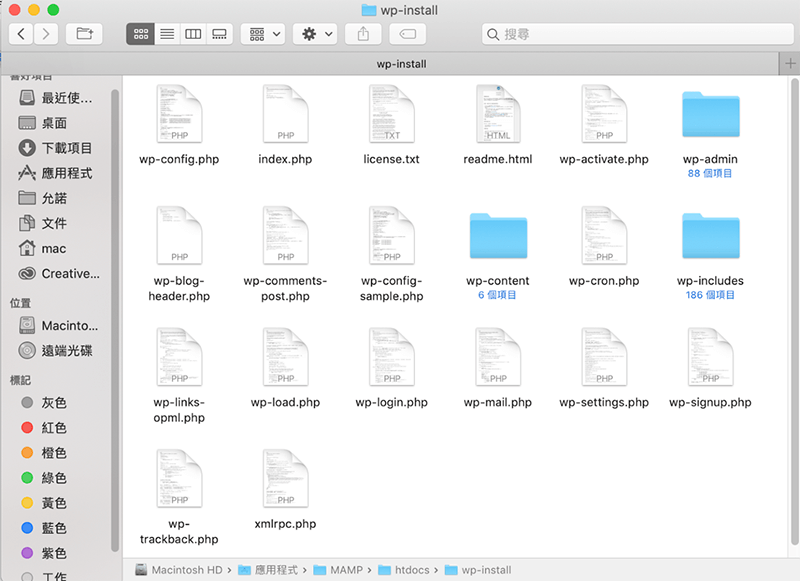
Task: Select the wp-trackback.php file
Action: click(x=179, y=497)
